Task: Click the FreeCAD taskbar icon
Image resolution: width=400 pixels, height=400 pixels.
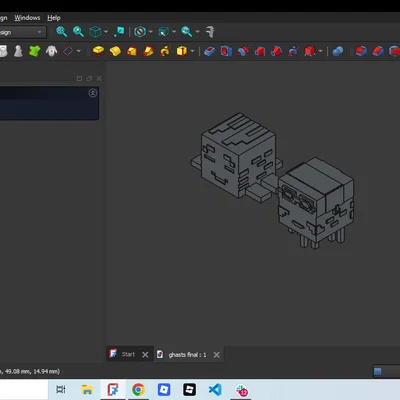Action: tap(113, 389)
